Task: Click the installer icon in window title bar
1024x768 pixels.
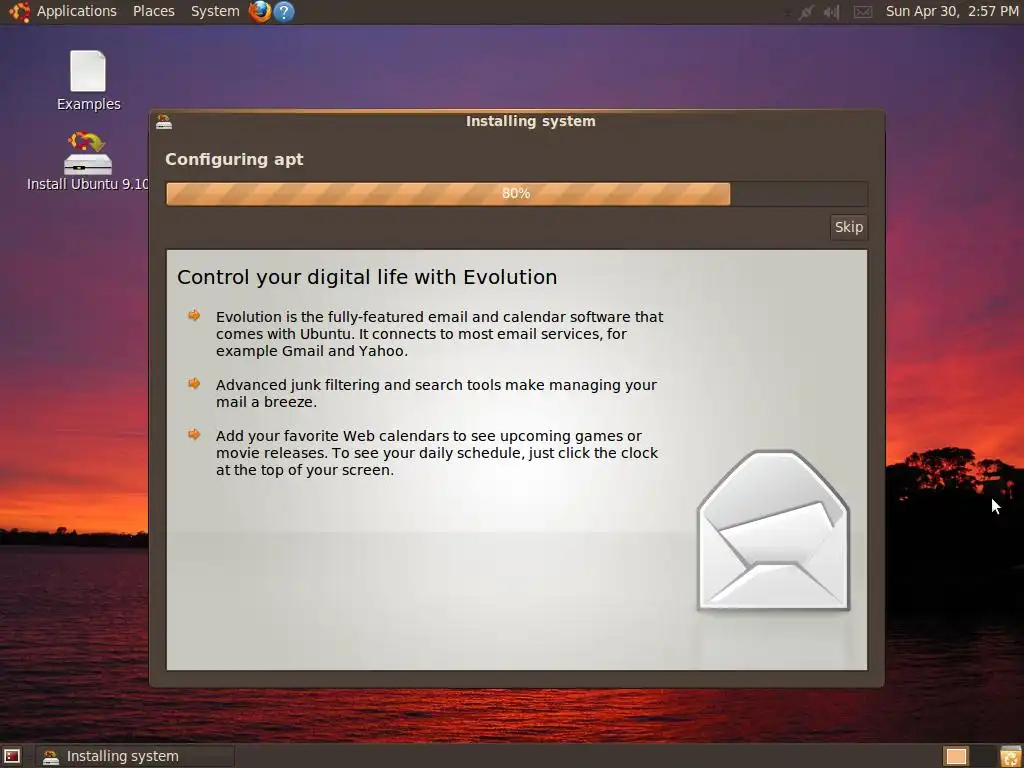Action: click(x=164, y=121)
